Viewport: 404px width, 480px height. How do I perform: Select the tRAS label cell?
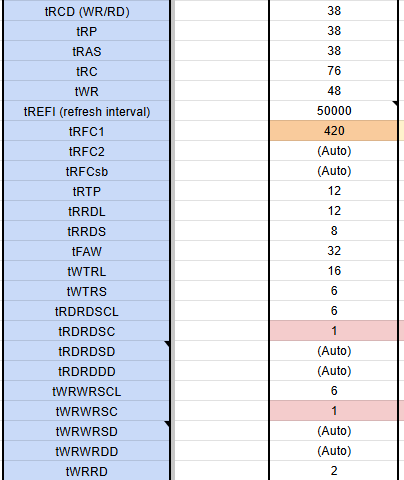pos(87,51)
